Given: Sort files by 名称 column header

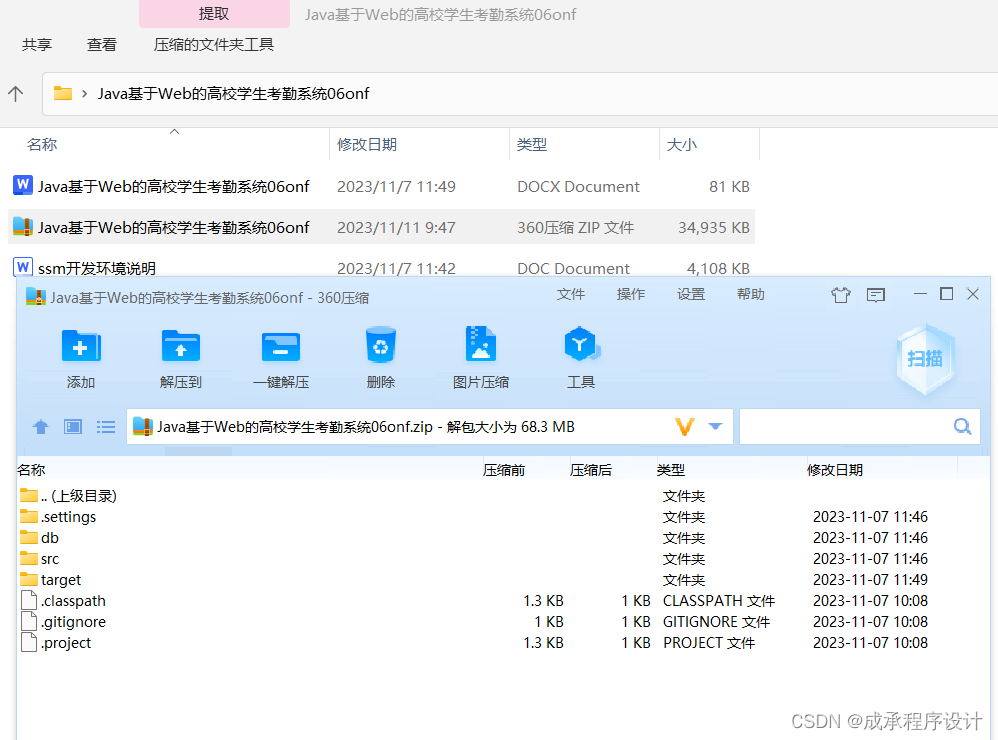Looking at the screenshot, I should tap(42, 144).
